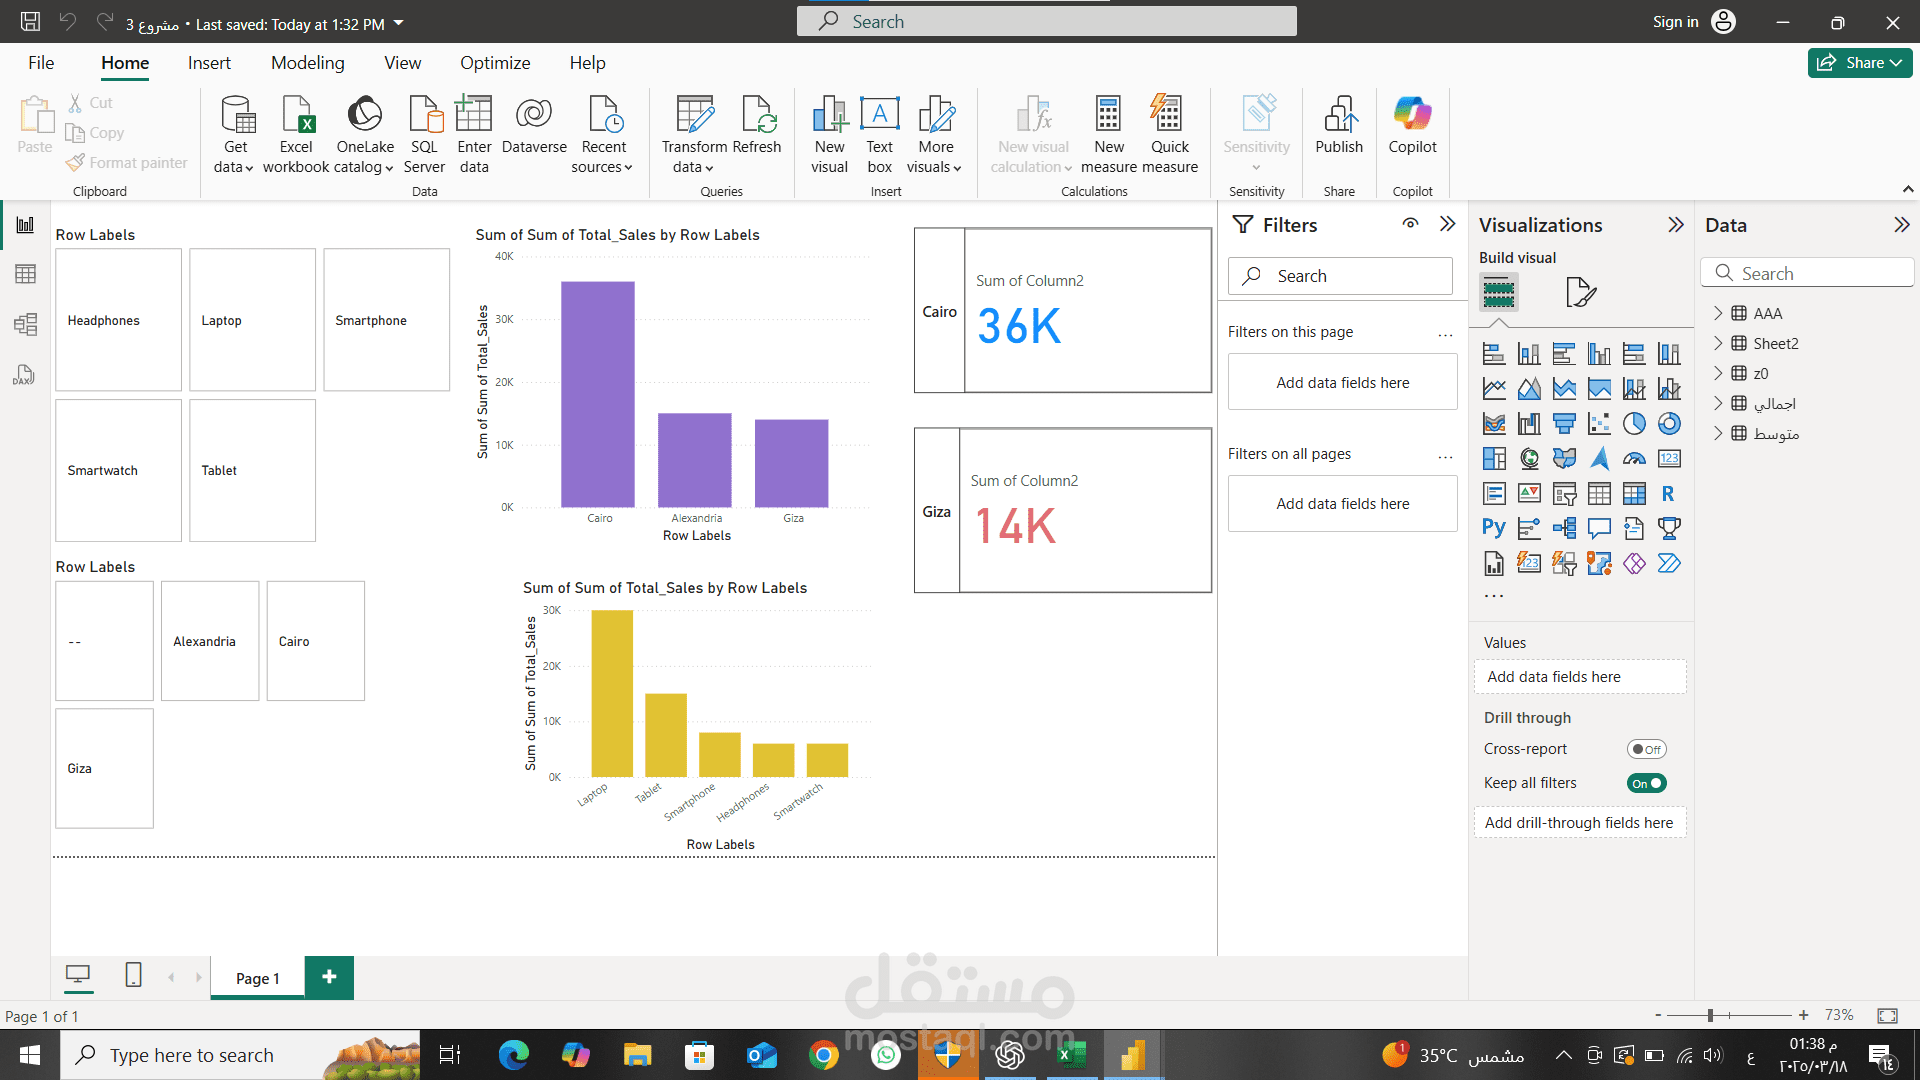Open Model view icon in sidebar
1920x1080 pixels.
[25, 324]
